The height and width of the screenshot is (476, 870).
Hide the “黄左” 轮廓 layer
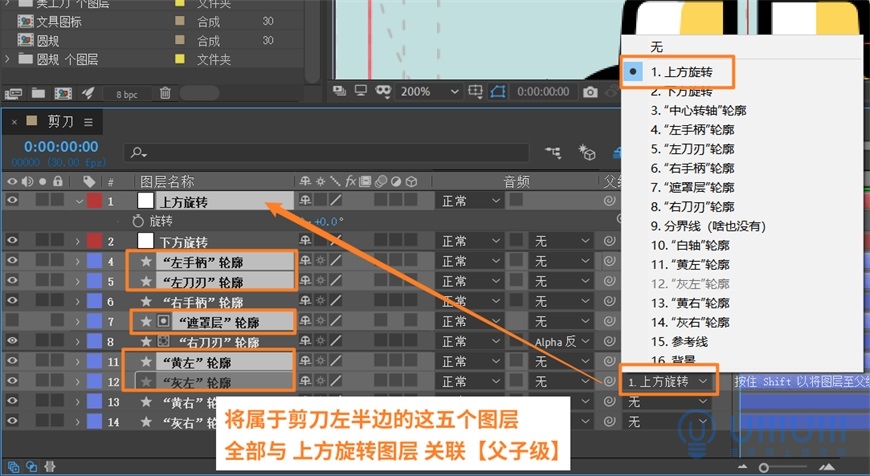12,361
